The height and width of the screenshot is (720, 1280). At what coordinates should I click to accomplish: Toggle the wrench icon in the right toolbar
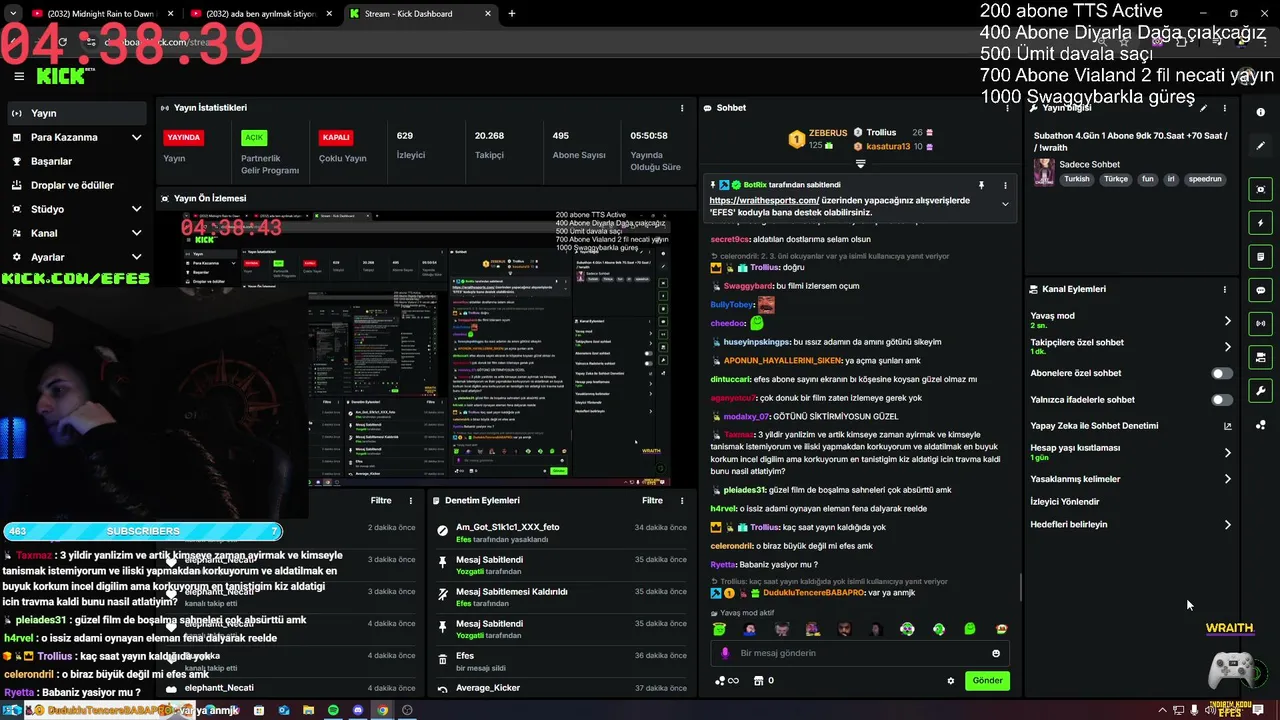coord(1261,391)
